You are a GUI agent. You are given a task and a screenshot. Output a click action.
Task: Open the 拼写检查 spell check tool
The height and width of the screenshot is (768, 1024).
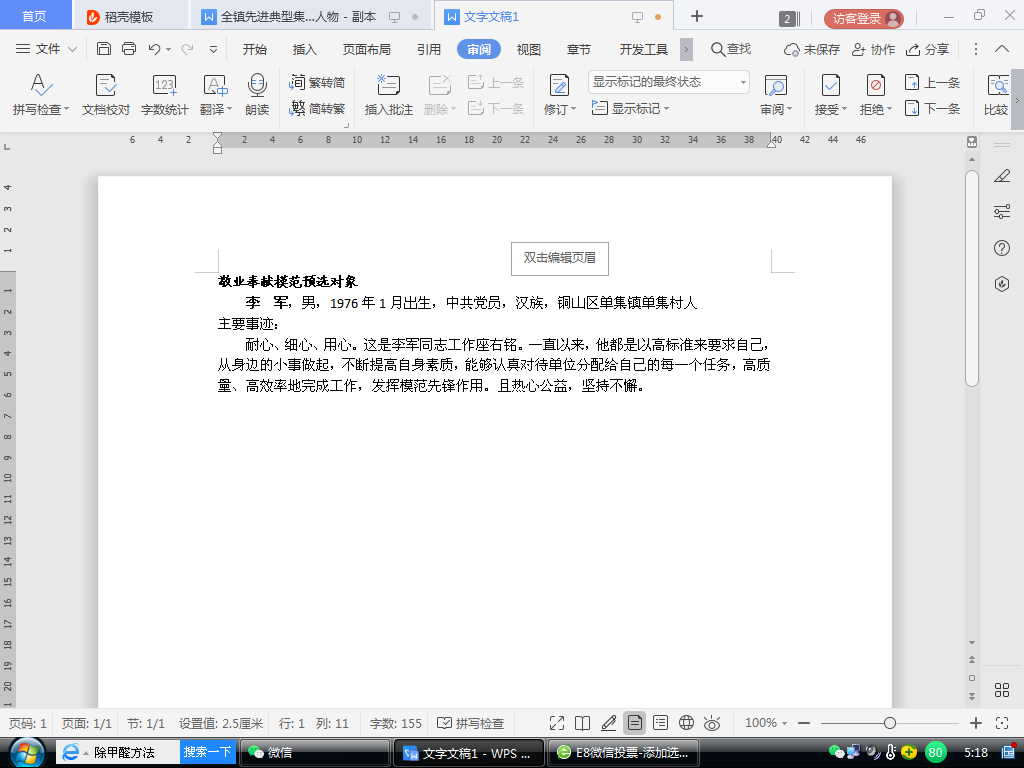click(40, 95)
